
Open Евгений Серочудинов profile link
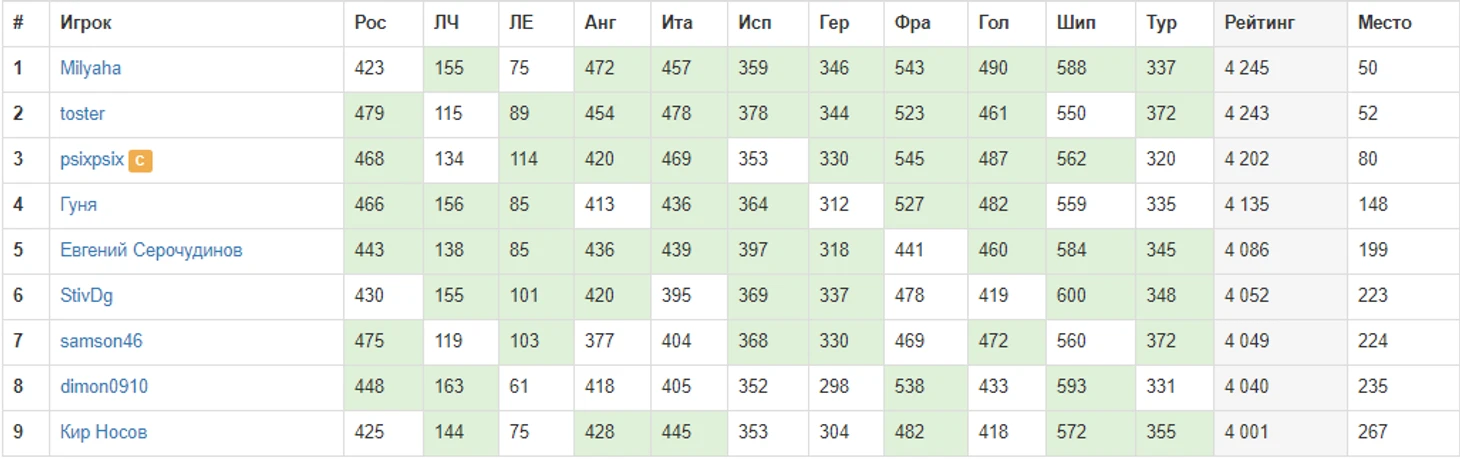coord(151,250)
